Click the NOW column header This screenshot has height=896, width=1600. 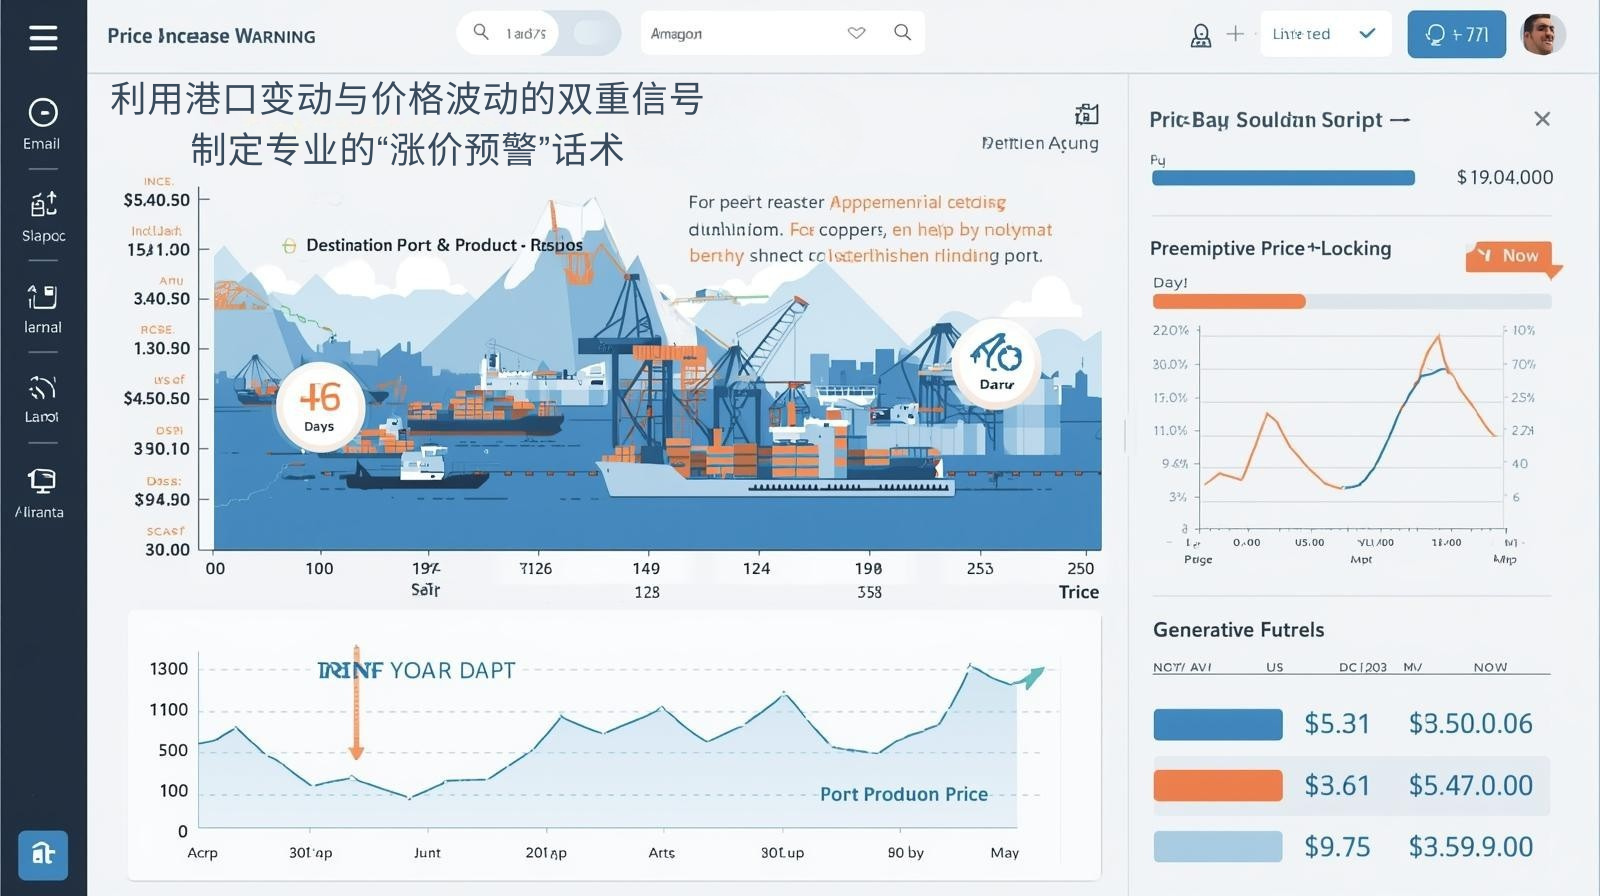coord(1490,667)
